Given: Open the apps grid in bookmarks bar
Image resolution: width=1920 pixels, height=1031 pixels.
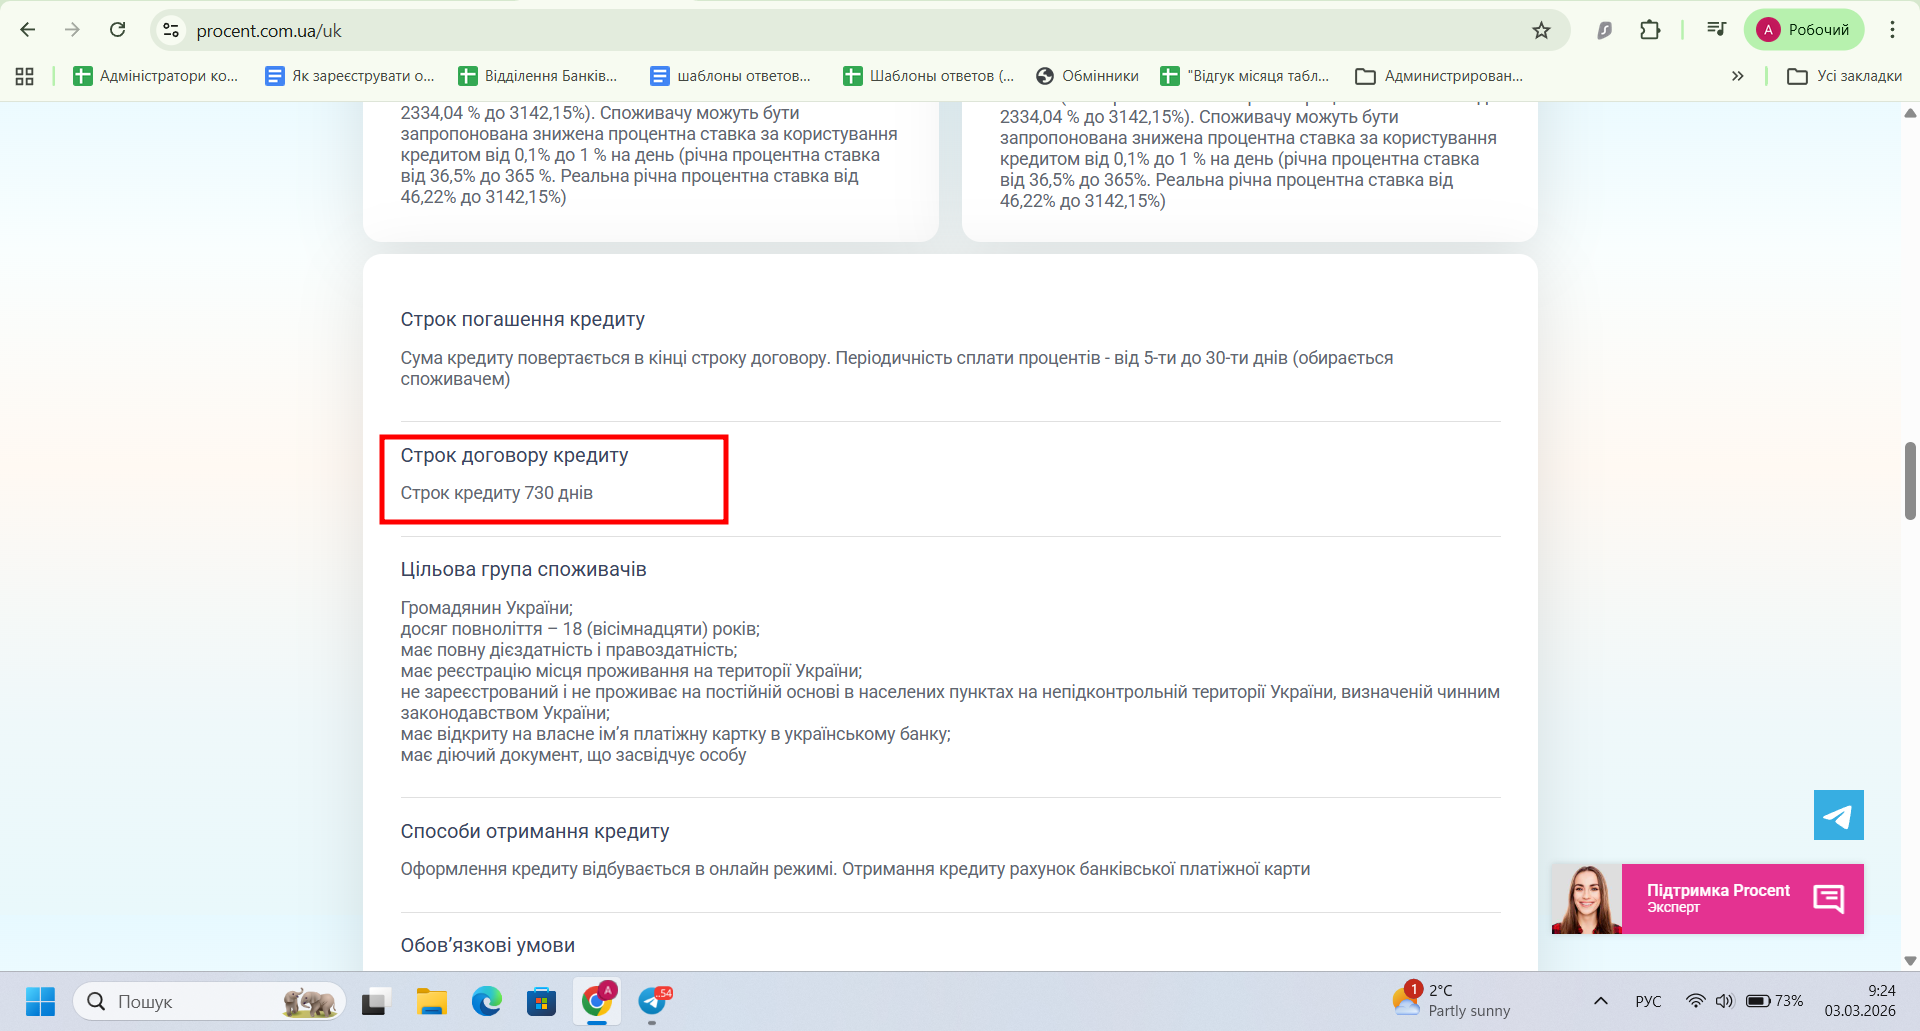Looking at the screenshot, I should (25, 76).
